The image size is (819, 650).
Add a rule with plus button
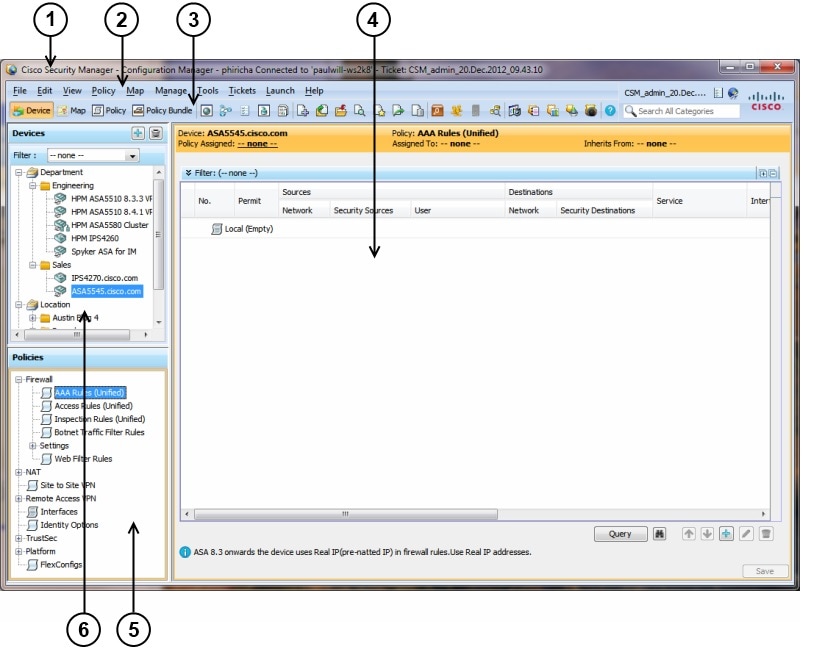coord(726,534)
